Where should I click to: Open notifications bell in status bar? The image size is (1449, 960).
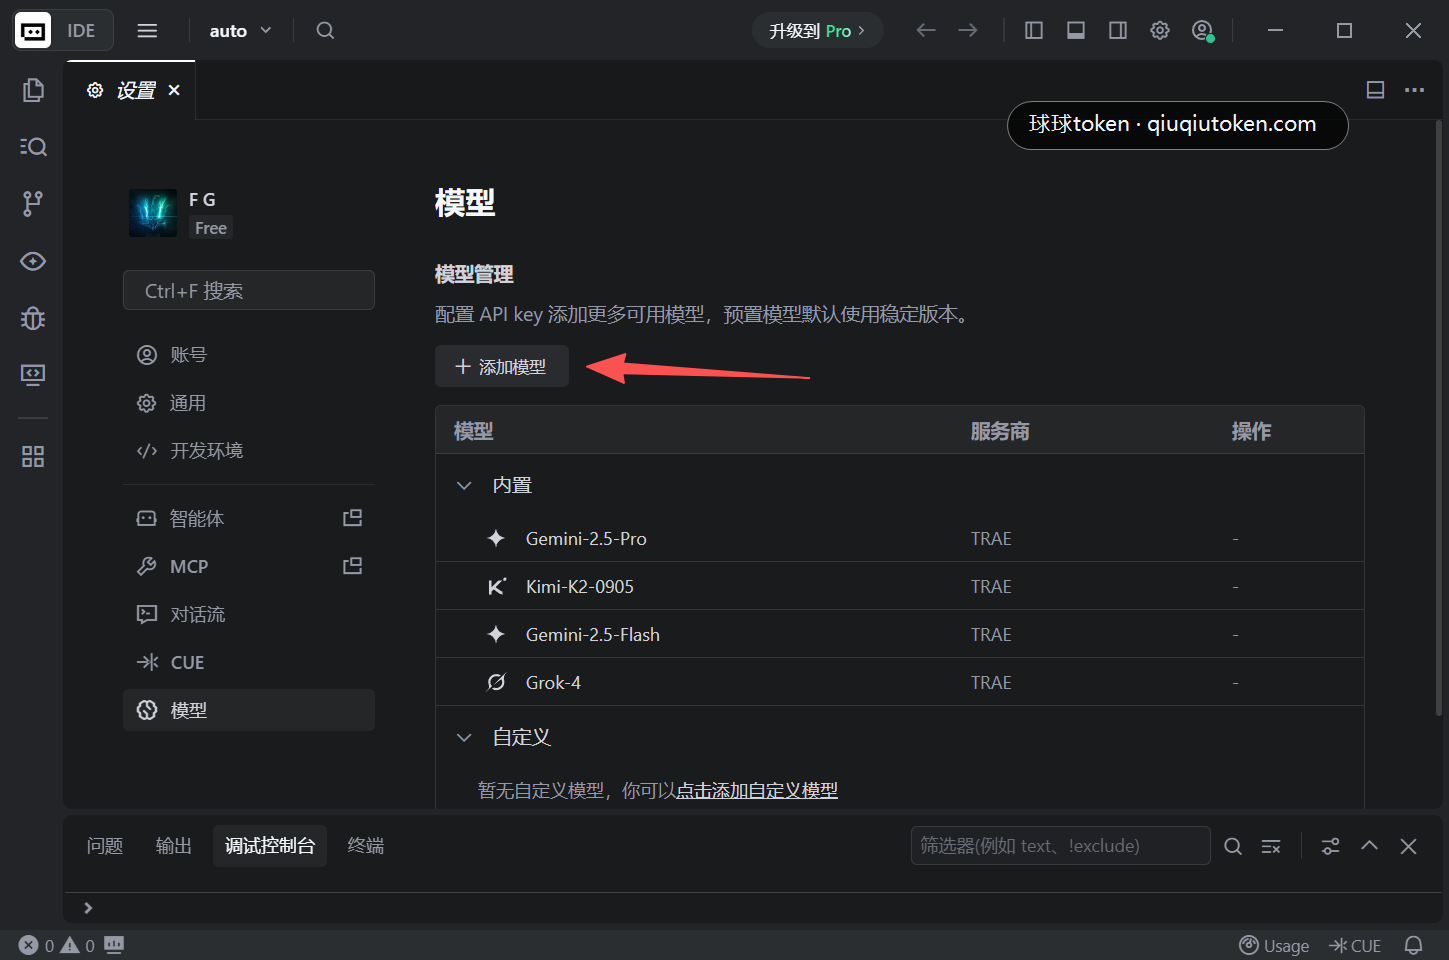click(1414, 945)
